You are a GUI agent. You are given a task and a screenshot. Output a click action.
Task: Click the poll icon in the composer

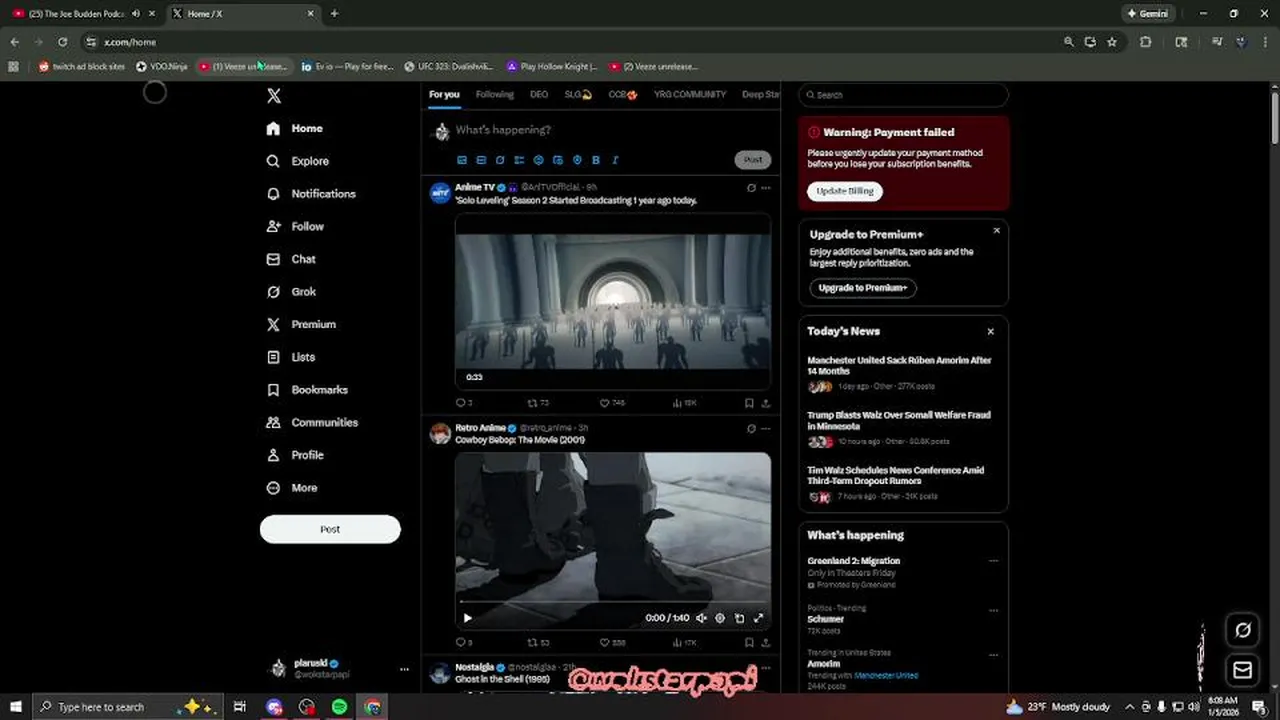point(519,160)
